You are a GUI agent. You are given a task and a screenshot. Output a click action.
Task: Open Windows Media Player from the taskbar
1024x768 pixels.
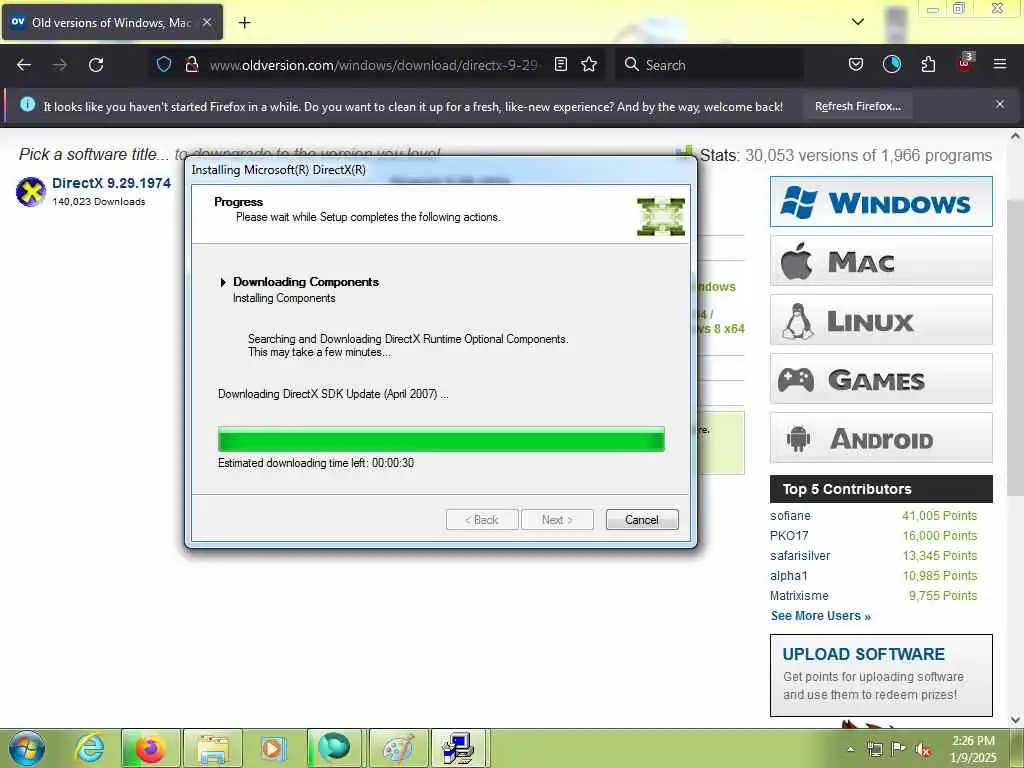[274, 748]
